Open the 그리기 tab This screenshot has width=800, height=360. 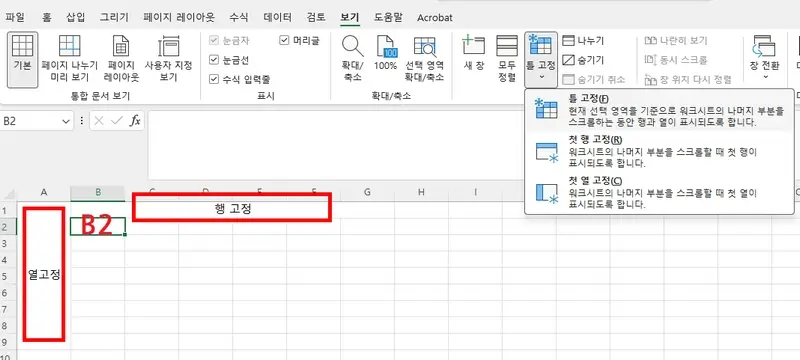[114, 17]
